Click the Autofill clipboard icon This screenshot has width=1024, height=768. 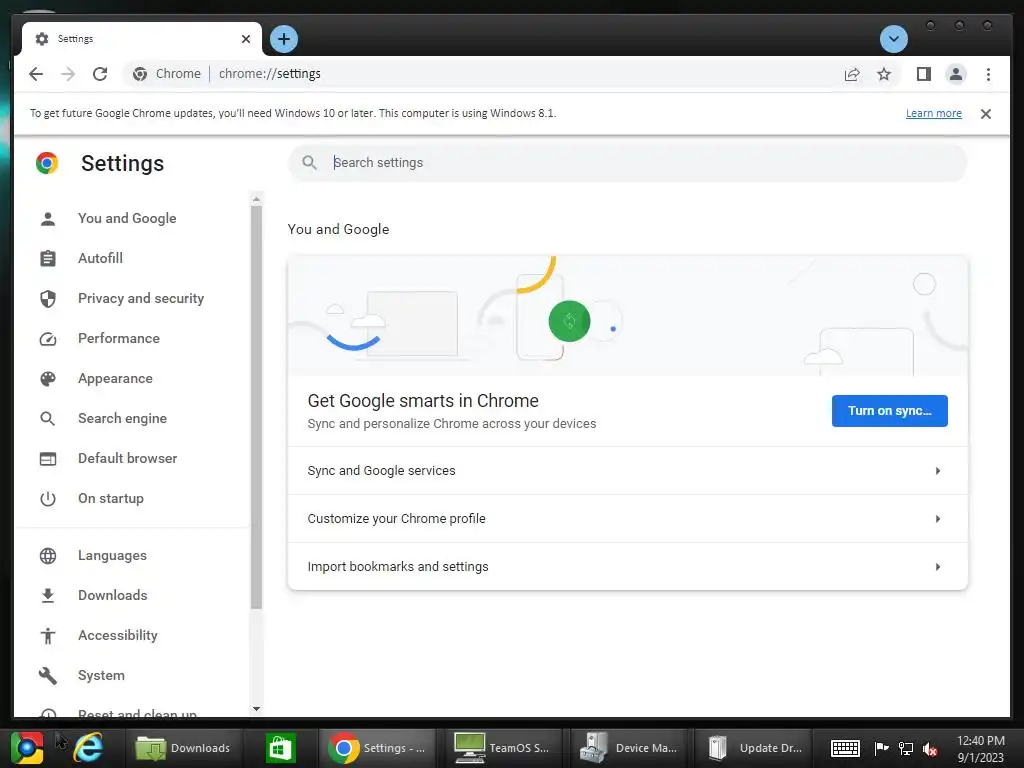(48, 259)
